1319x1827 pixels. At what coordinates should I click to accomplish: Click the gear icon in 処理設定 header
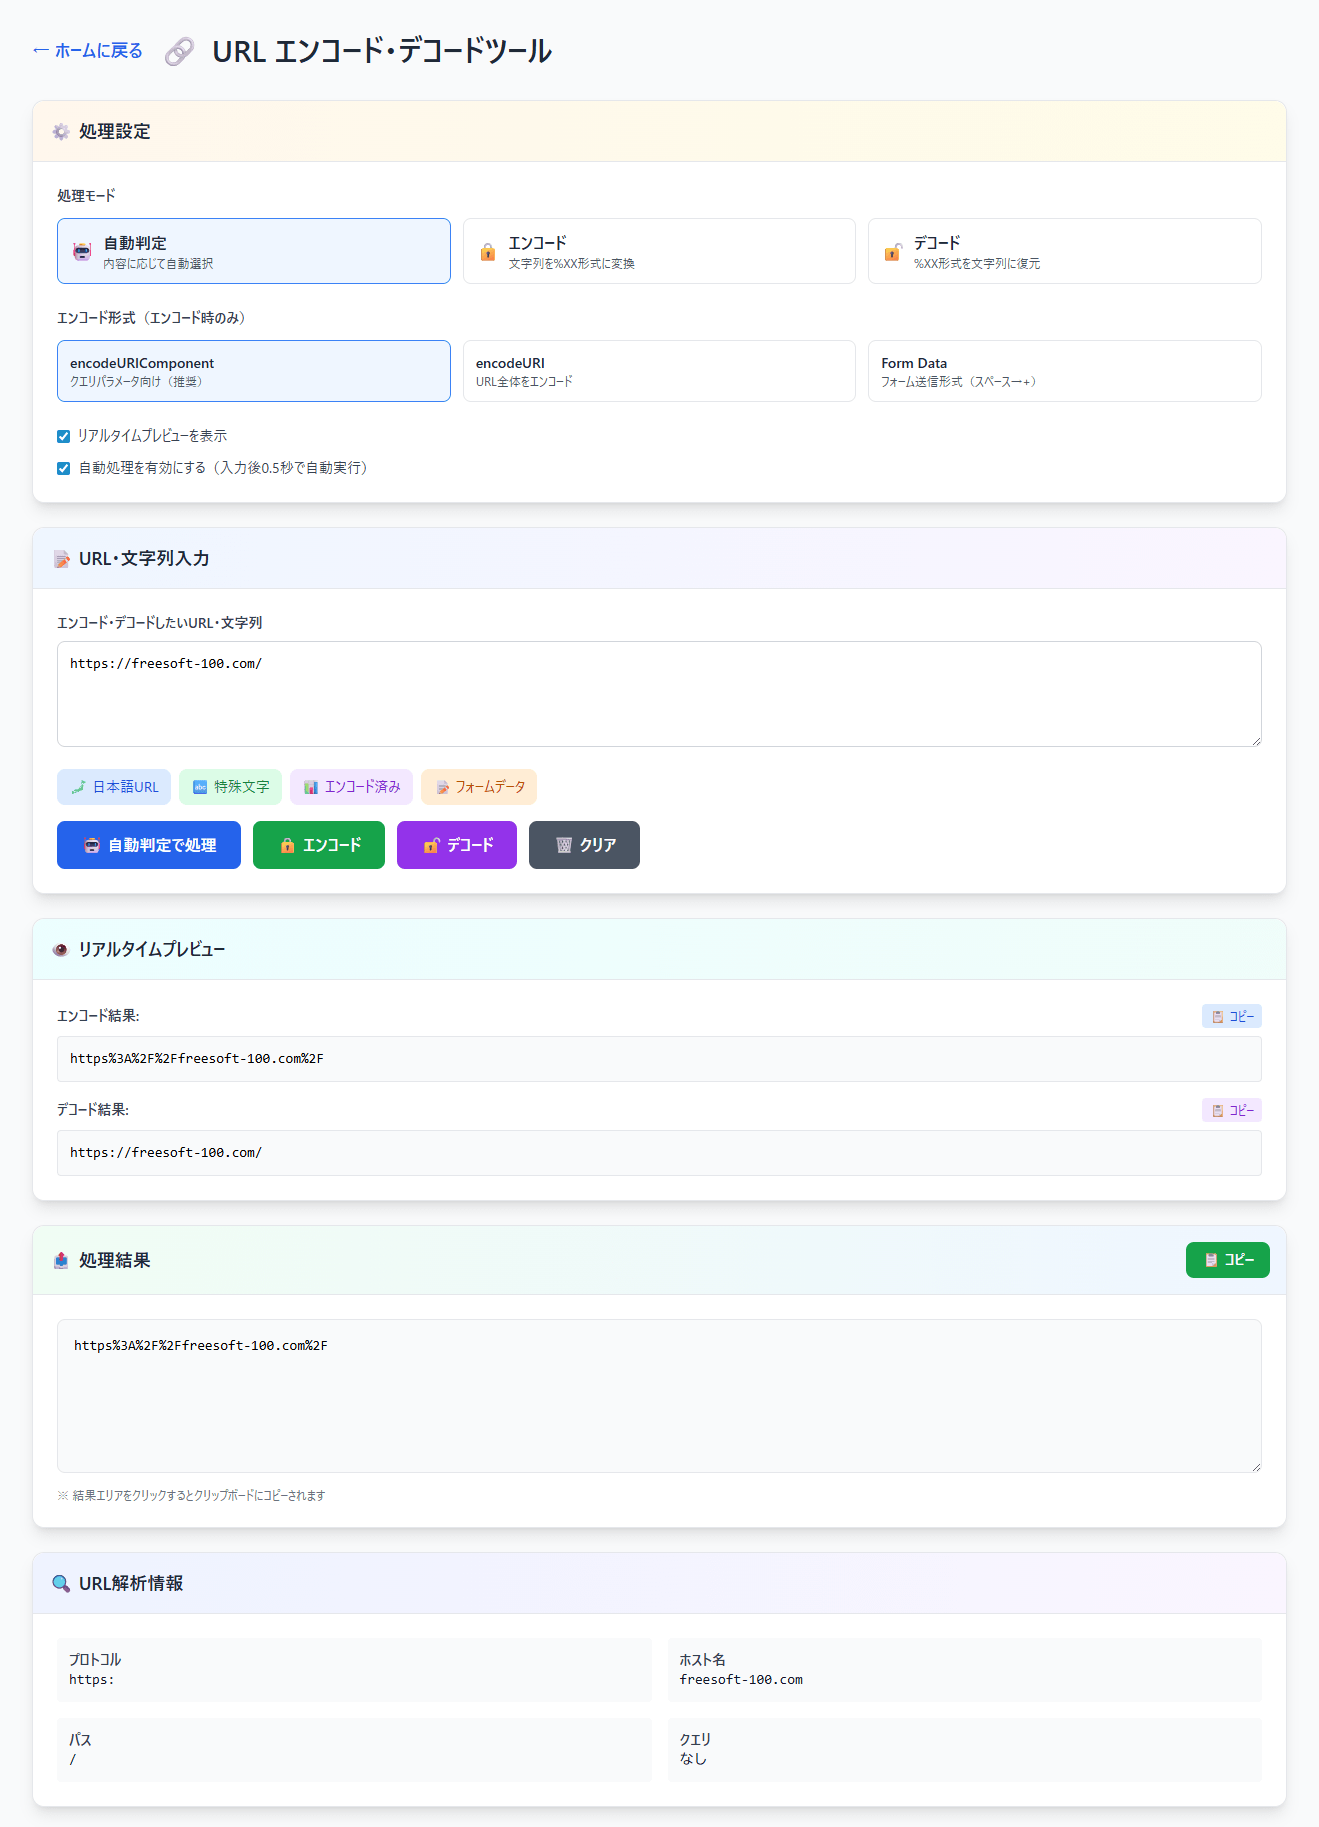pyautogui.click(x=61, y=132)
